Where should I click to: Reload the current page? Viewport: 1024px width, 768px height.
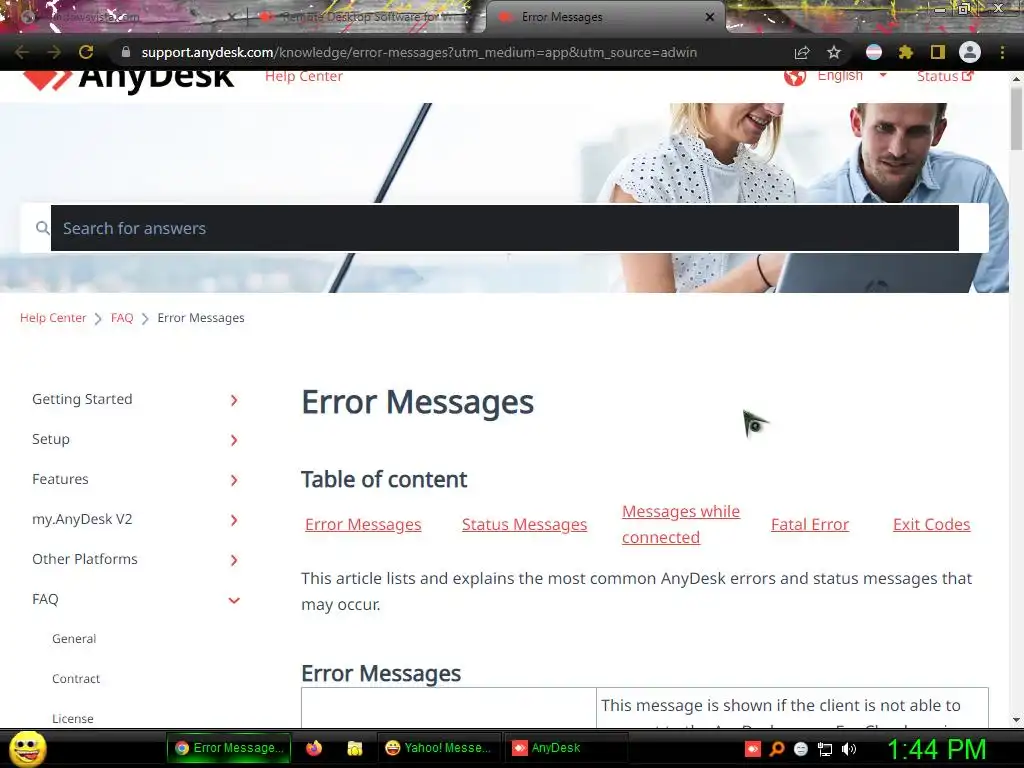(x=86, y=52)
